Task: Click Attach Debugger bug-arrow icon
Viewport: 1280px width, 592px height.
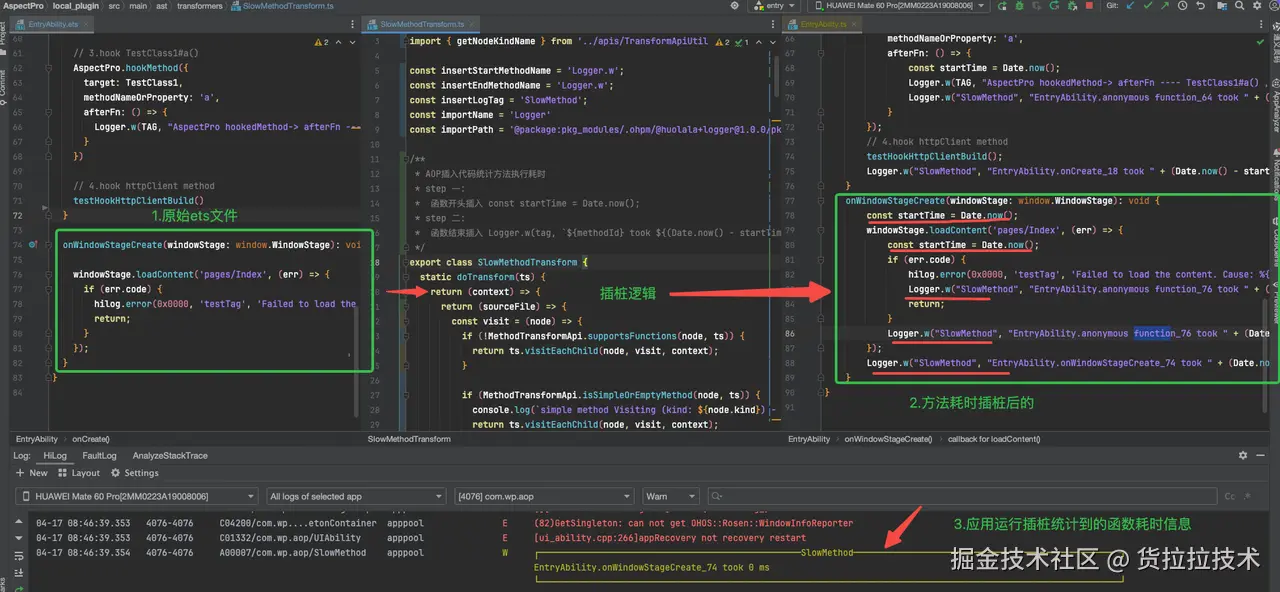Action: [1071, 6]
